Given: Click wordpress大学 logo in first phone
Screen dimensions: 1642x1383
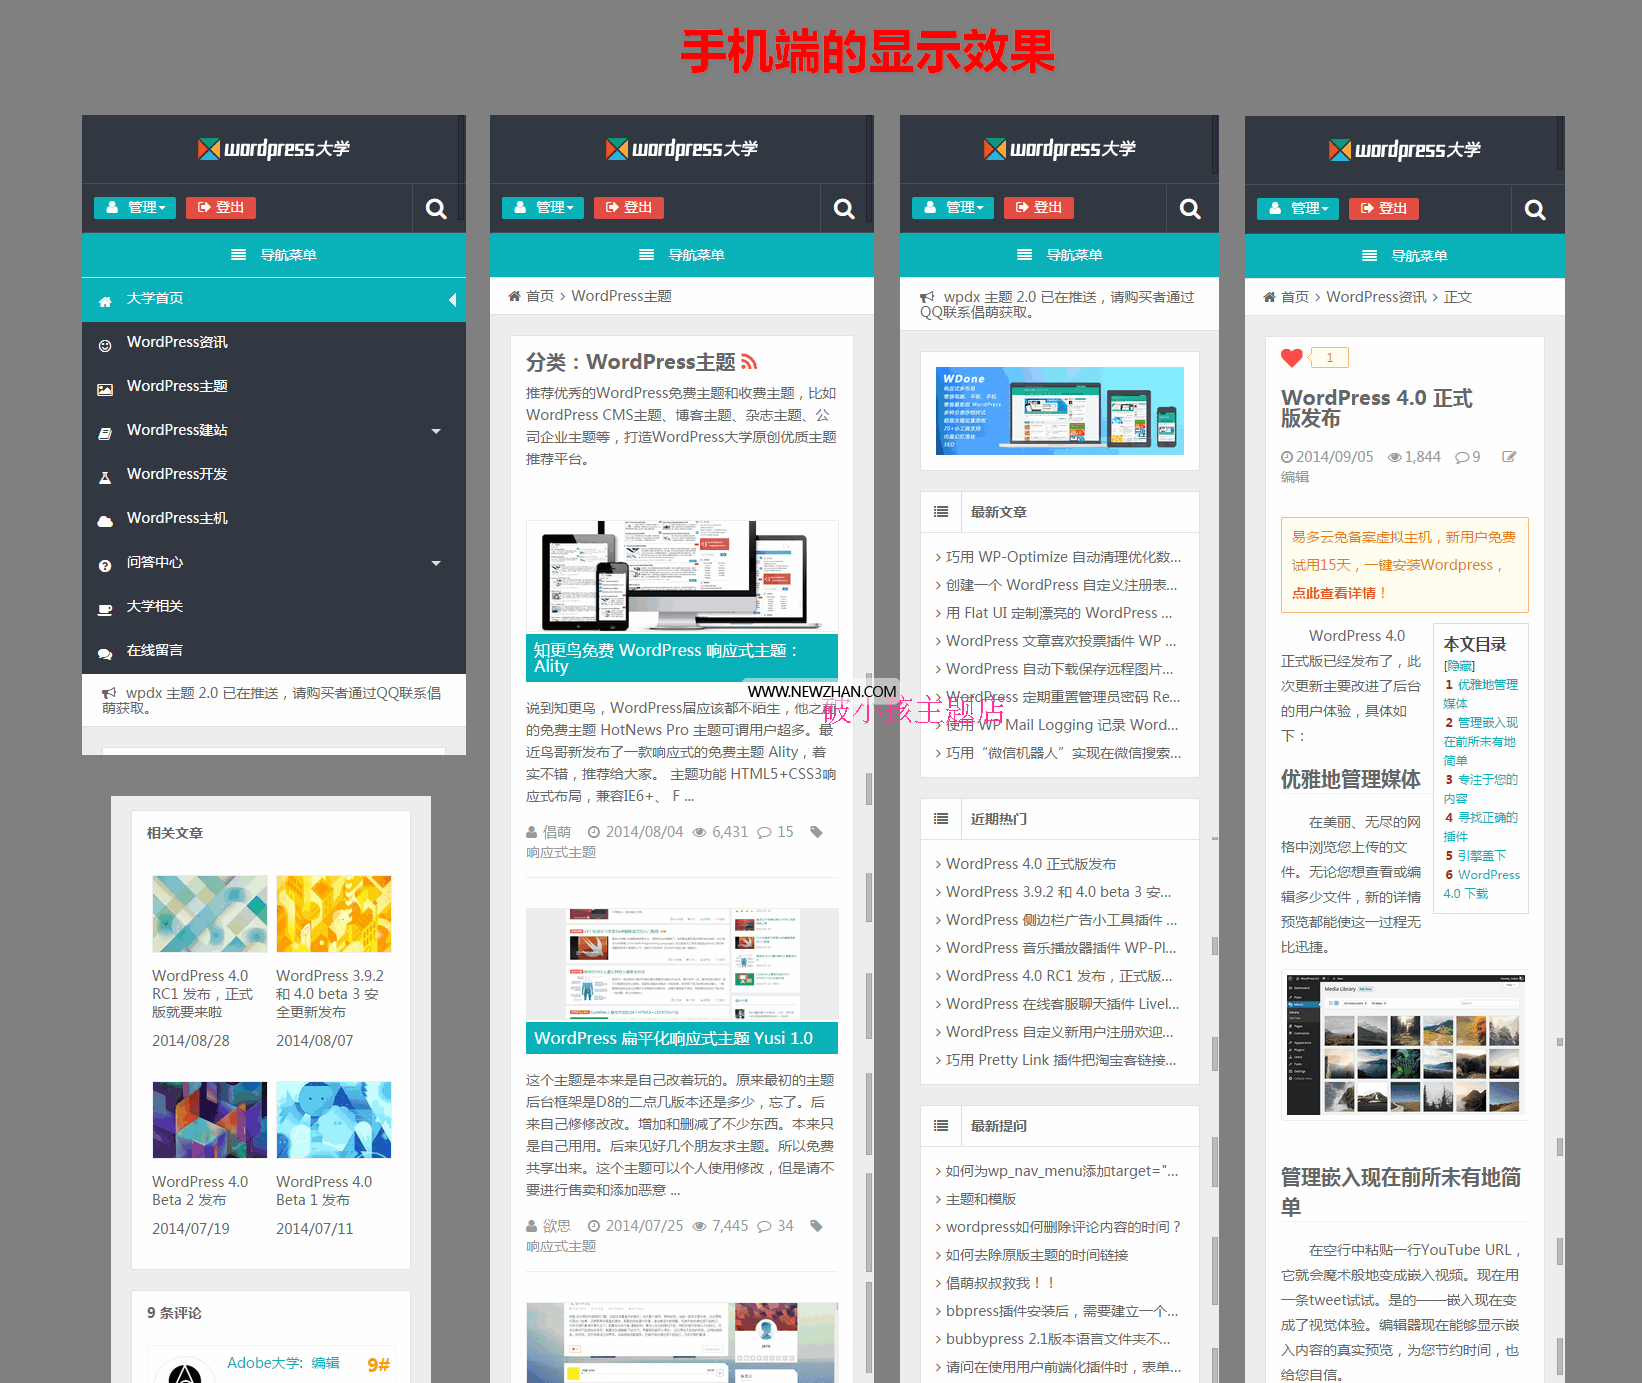Looking at the screenshot, I should (x=274, y=149).
